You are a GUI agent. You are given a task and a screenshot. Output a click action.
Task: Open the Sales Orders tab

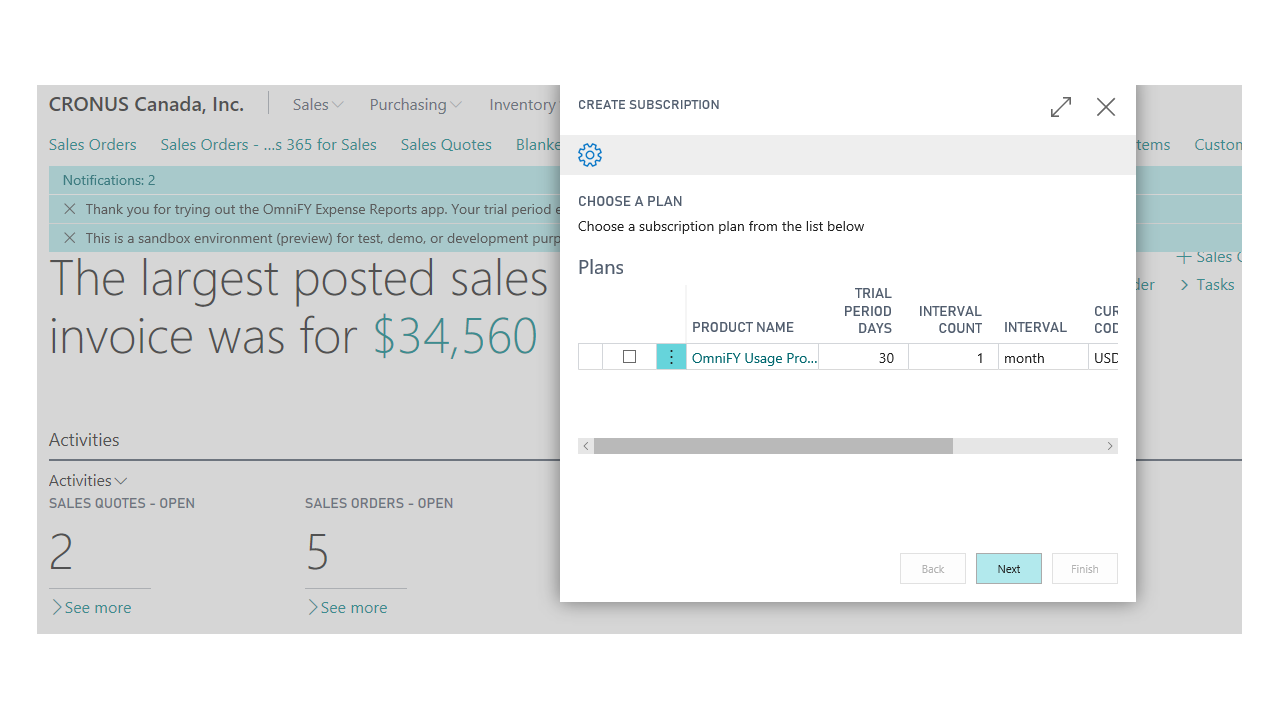tap(92, 145)
